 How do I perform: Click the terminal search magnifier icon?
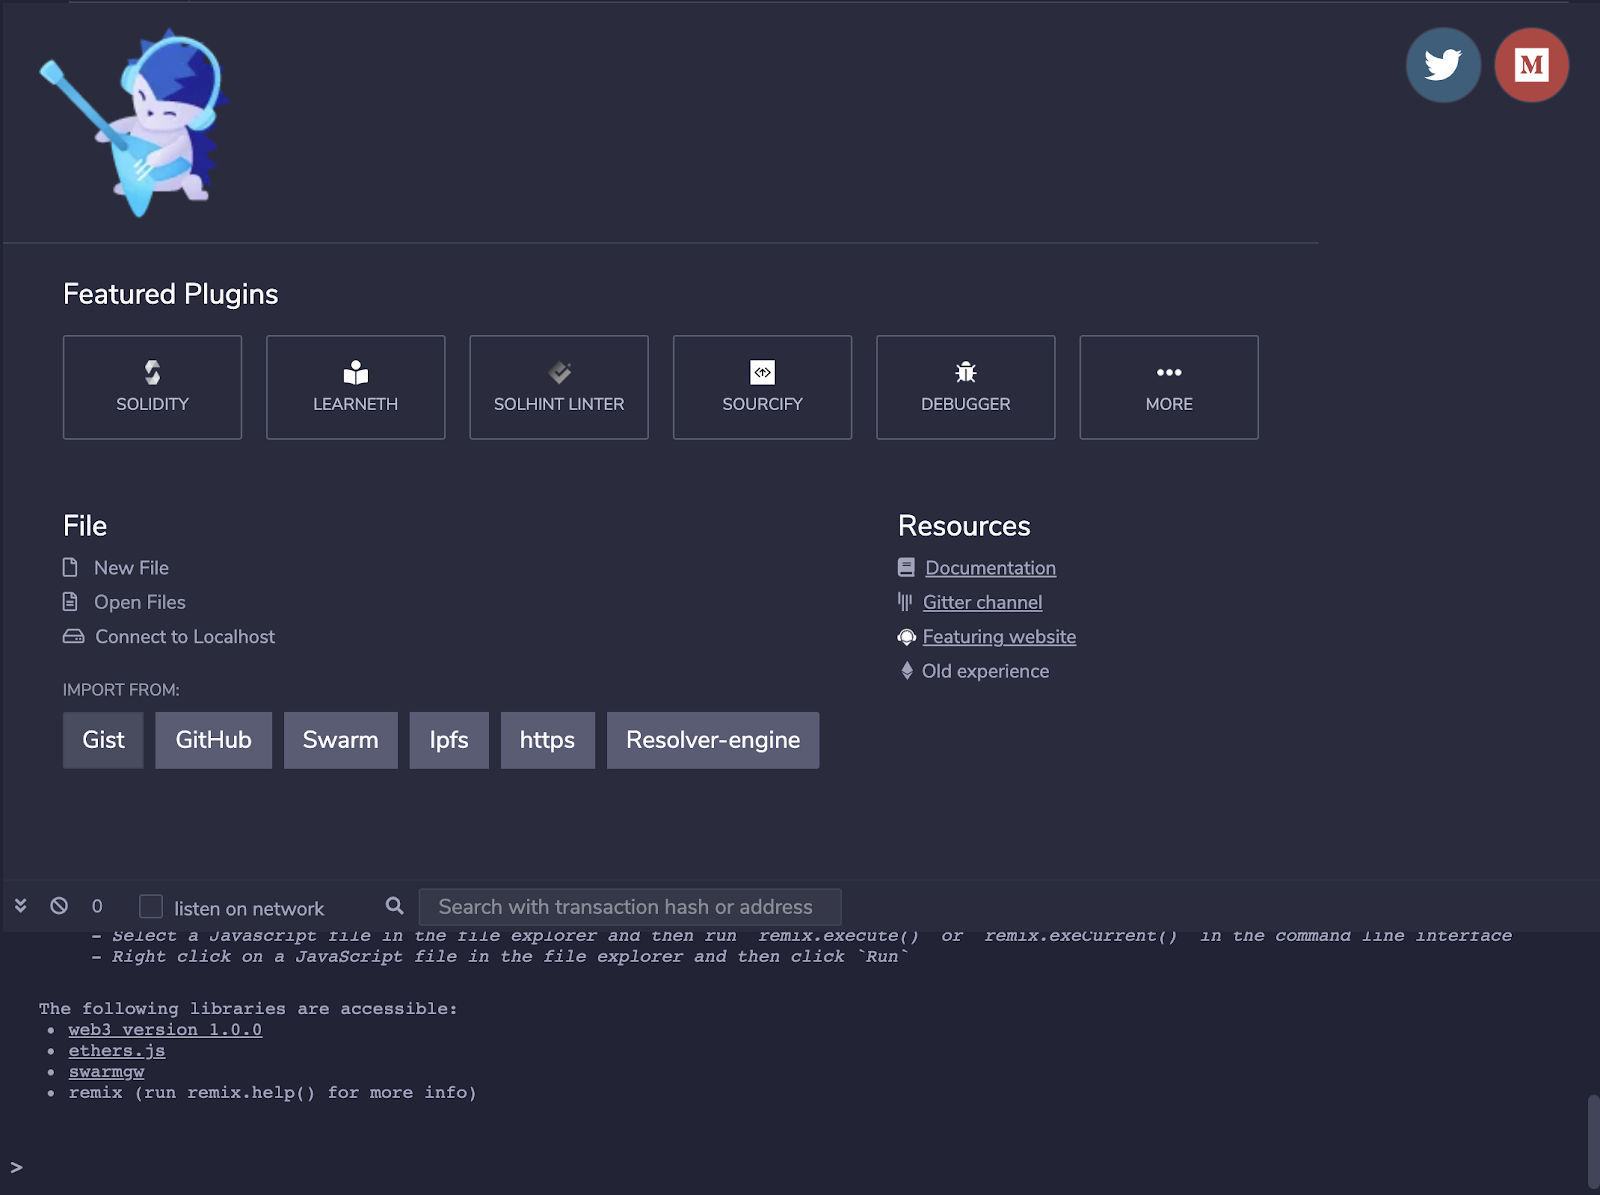(395, 906)
